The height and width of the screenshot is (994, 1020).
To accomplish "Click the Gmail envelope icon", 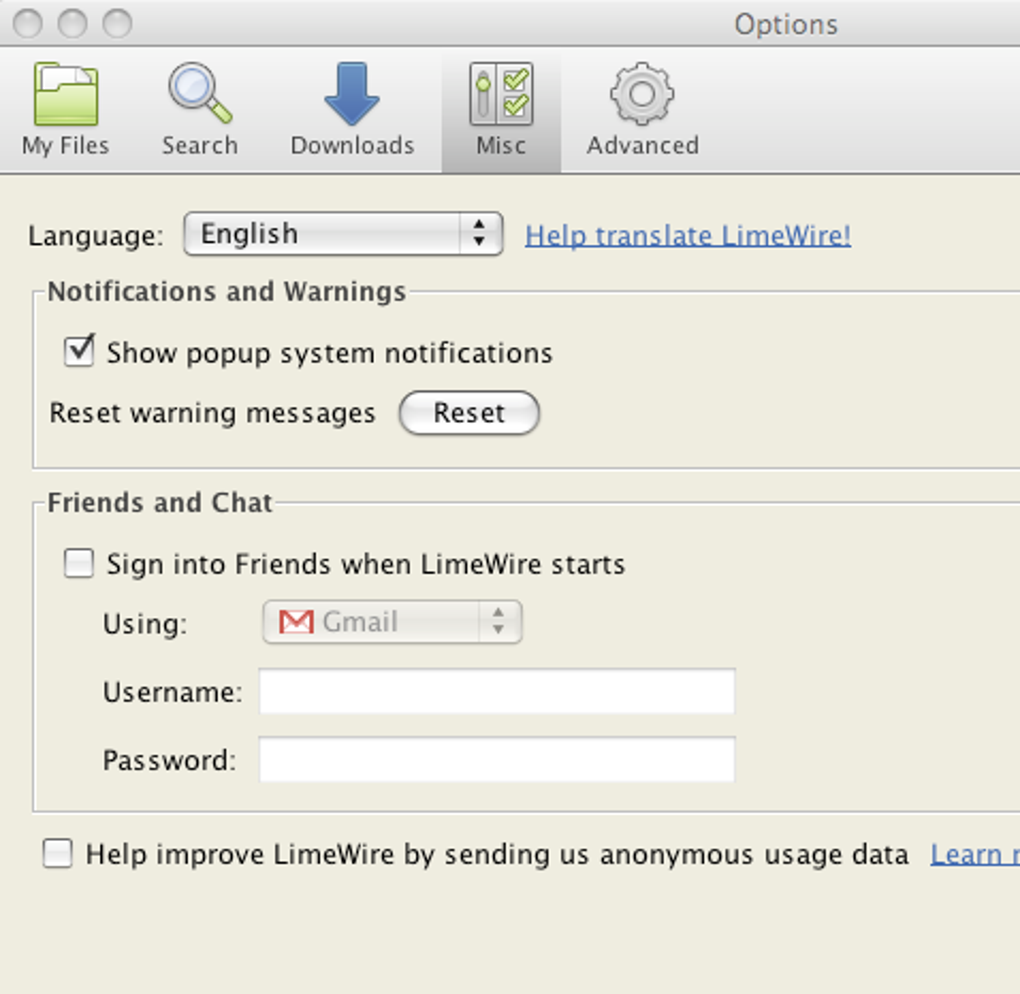I will coord(296,622).
